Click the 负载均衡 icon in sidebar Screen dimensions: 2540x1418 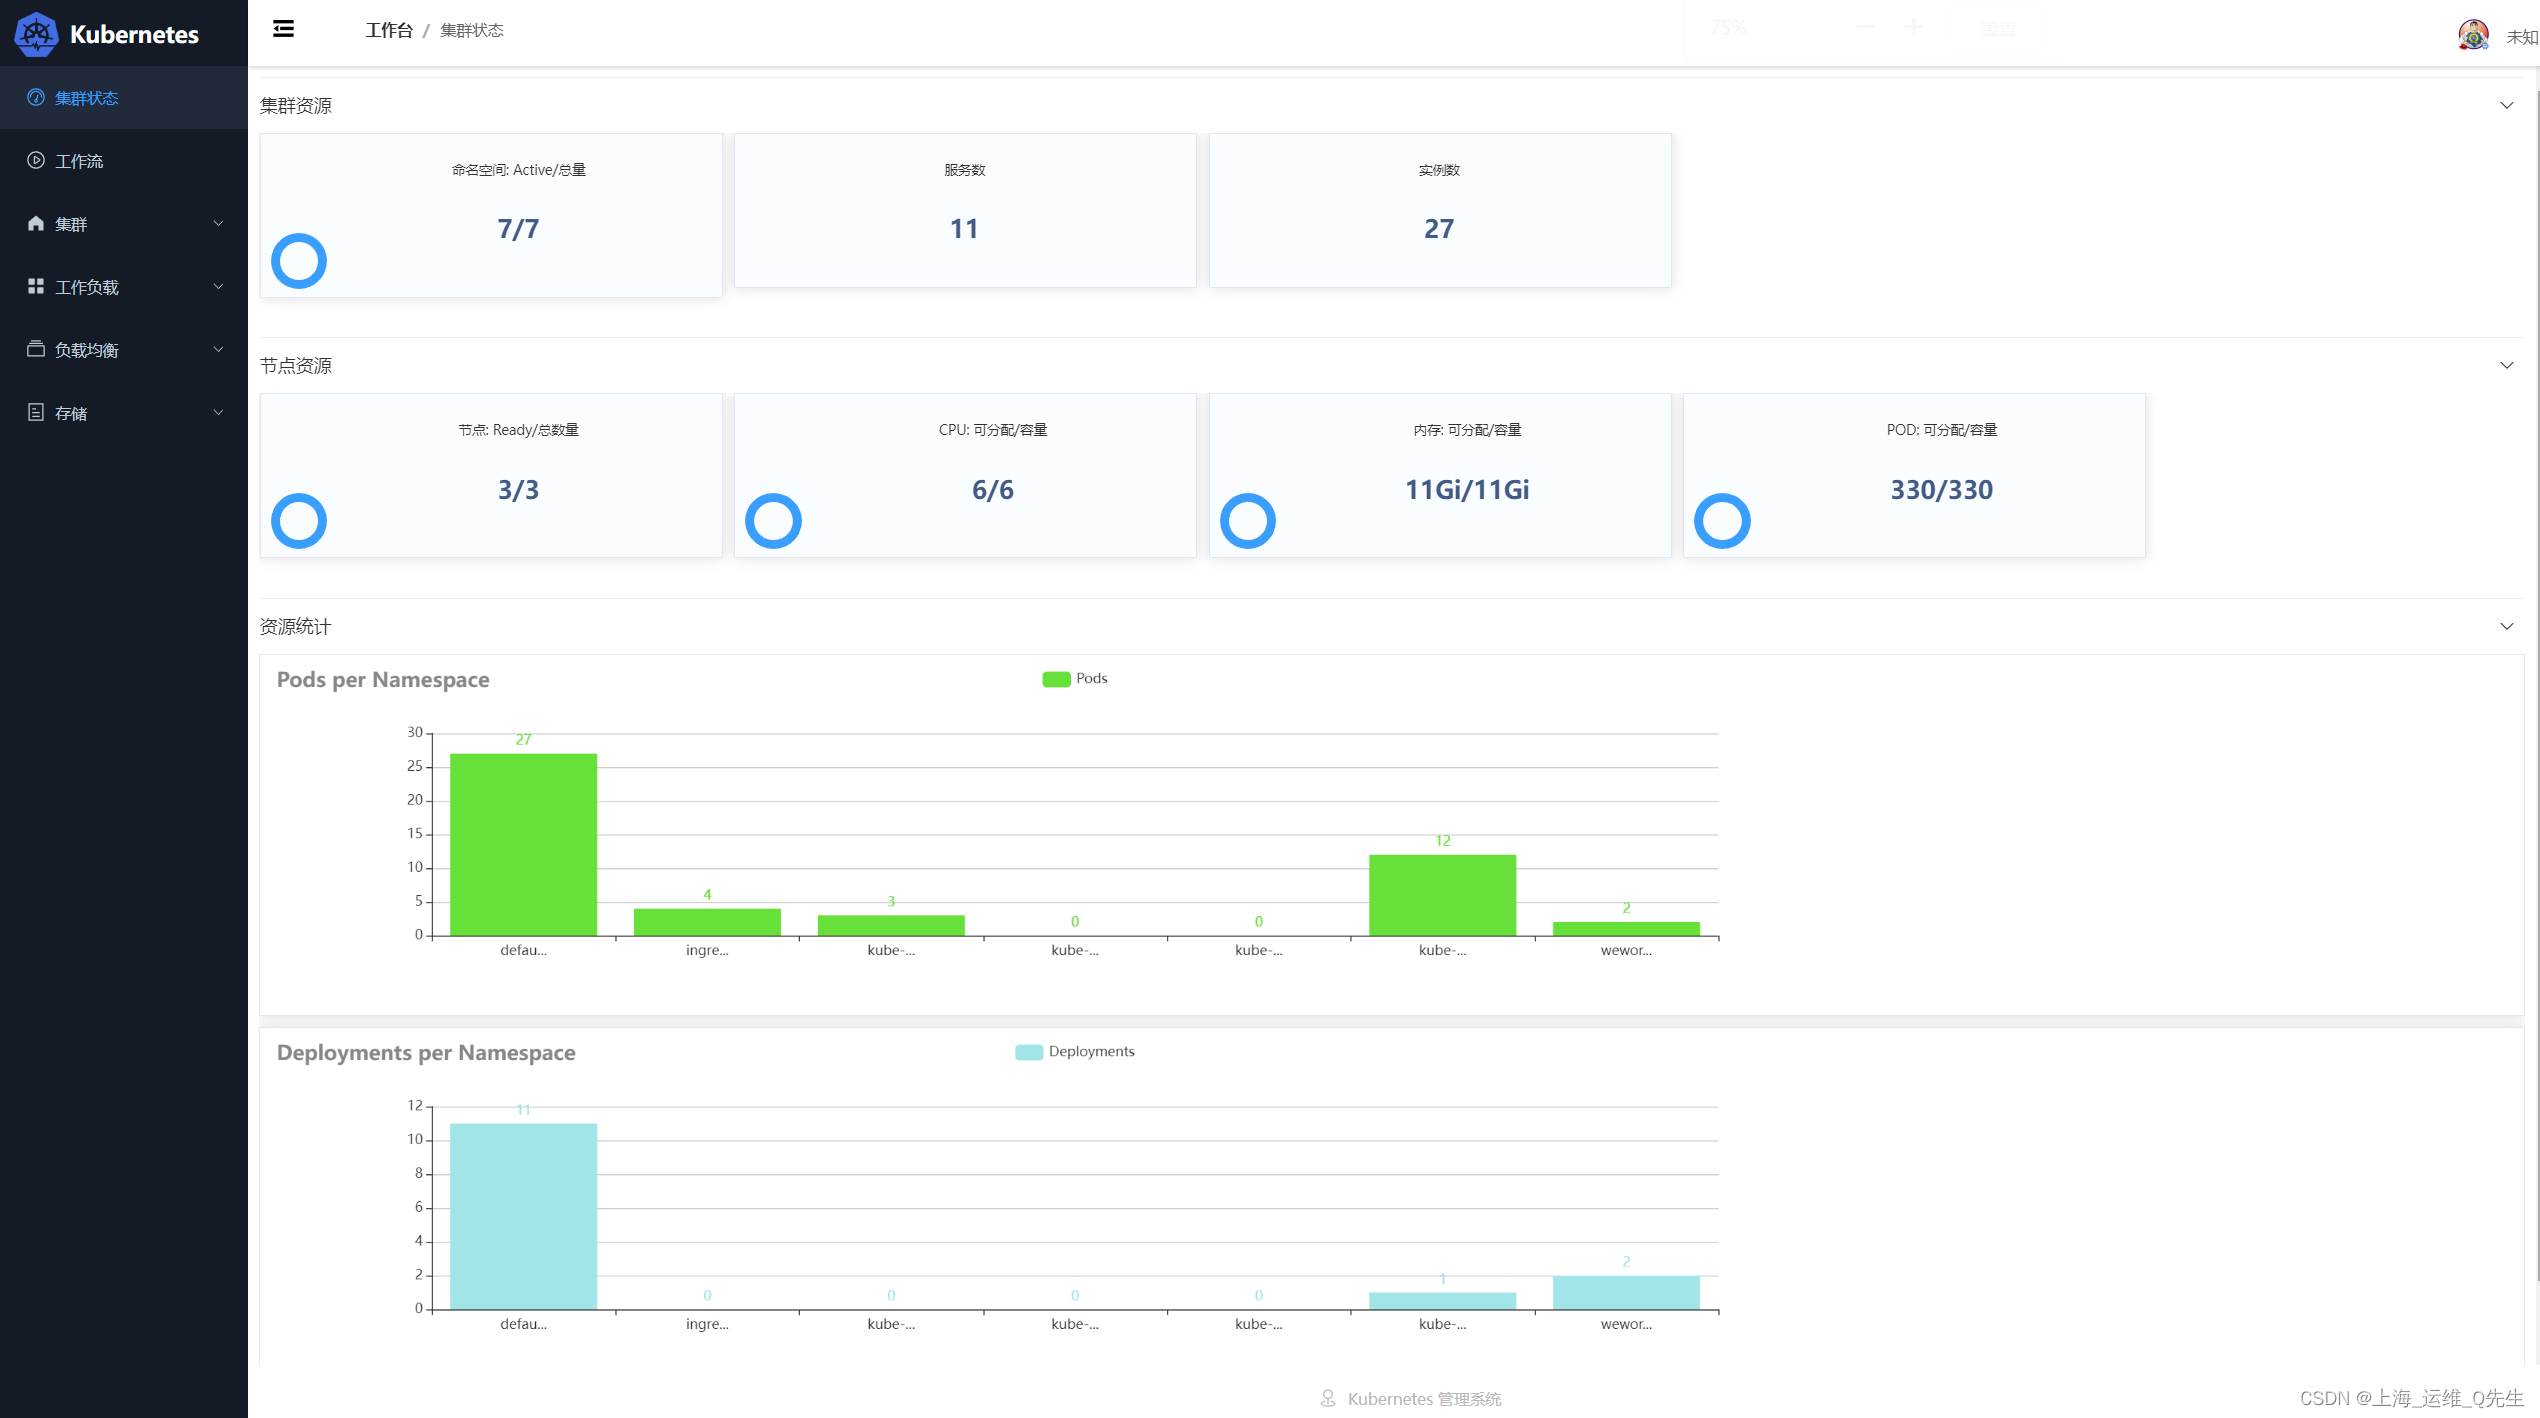[x=36, y=349]
